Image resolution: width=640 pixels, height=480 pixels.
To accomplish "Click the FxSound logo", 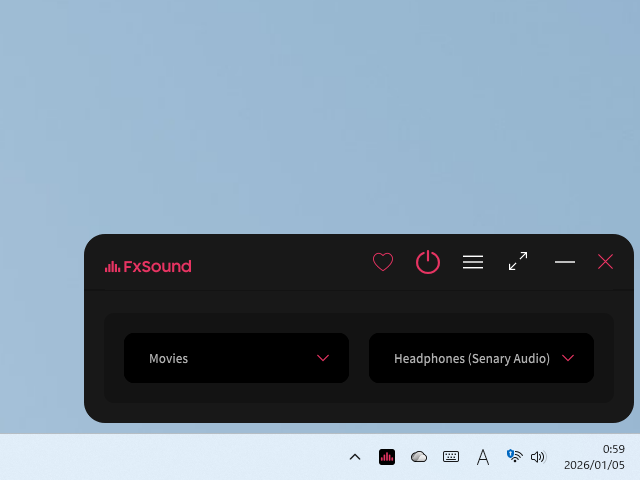I will point(148,267).
